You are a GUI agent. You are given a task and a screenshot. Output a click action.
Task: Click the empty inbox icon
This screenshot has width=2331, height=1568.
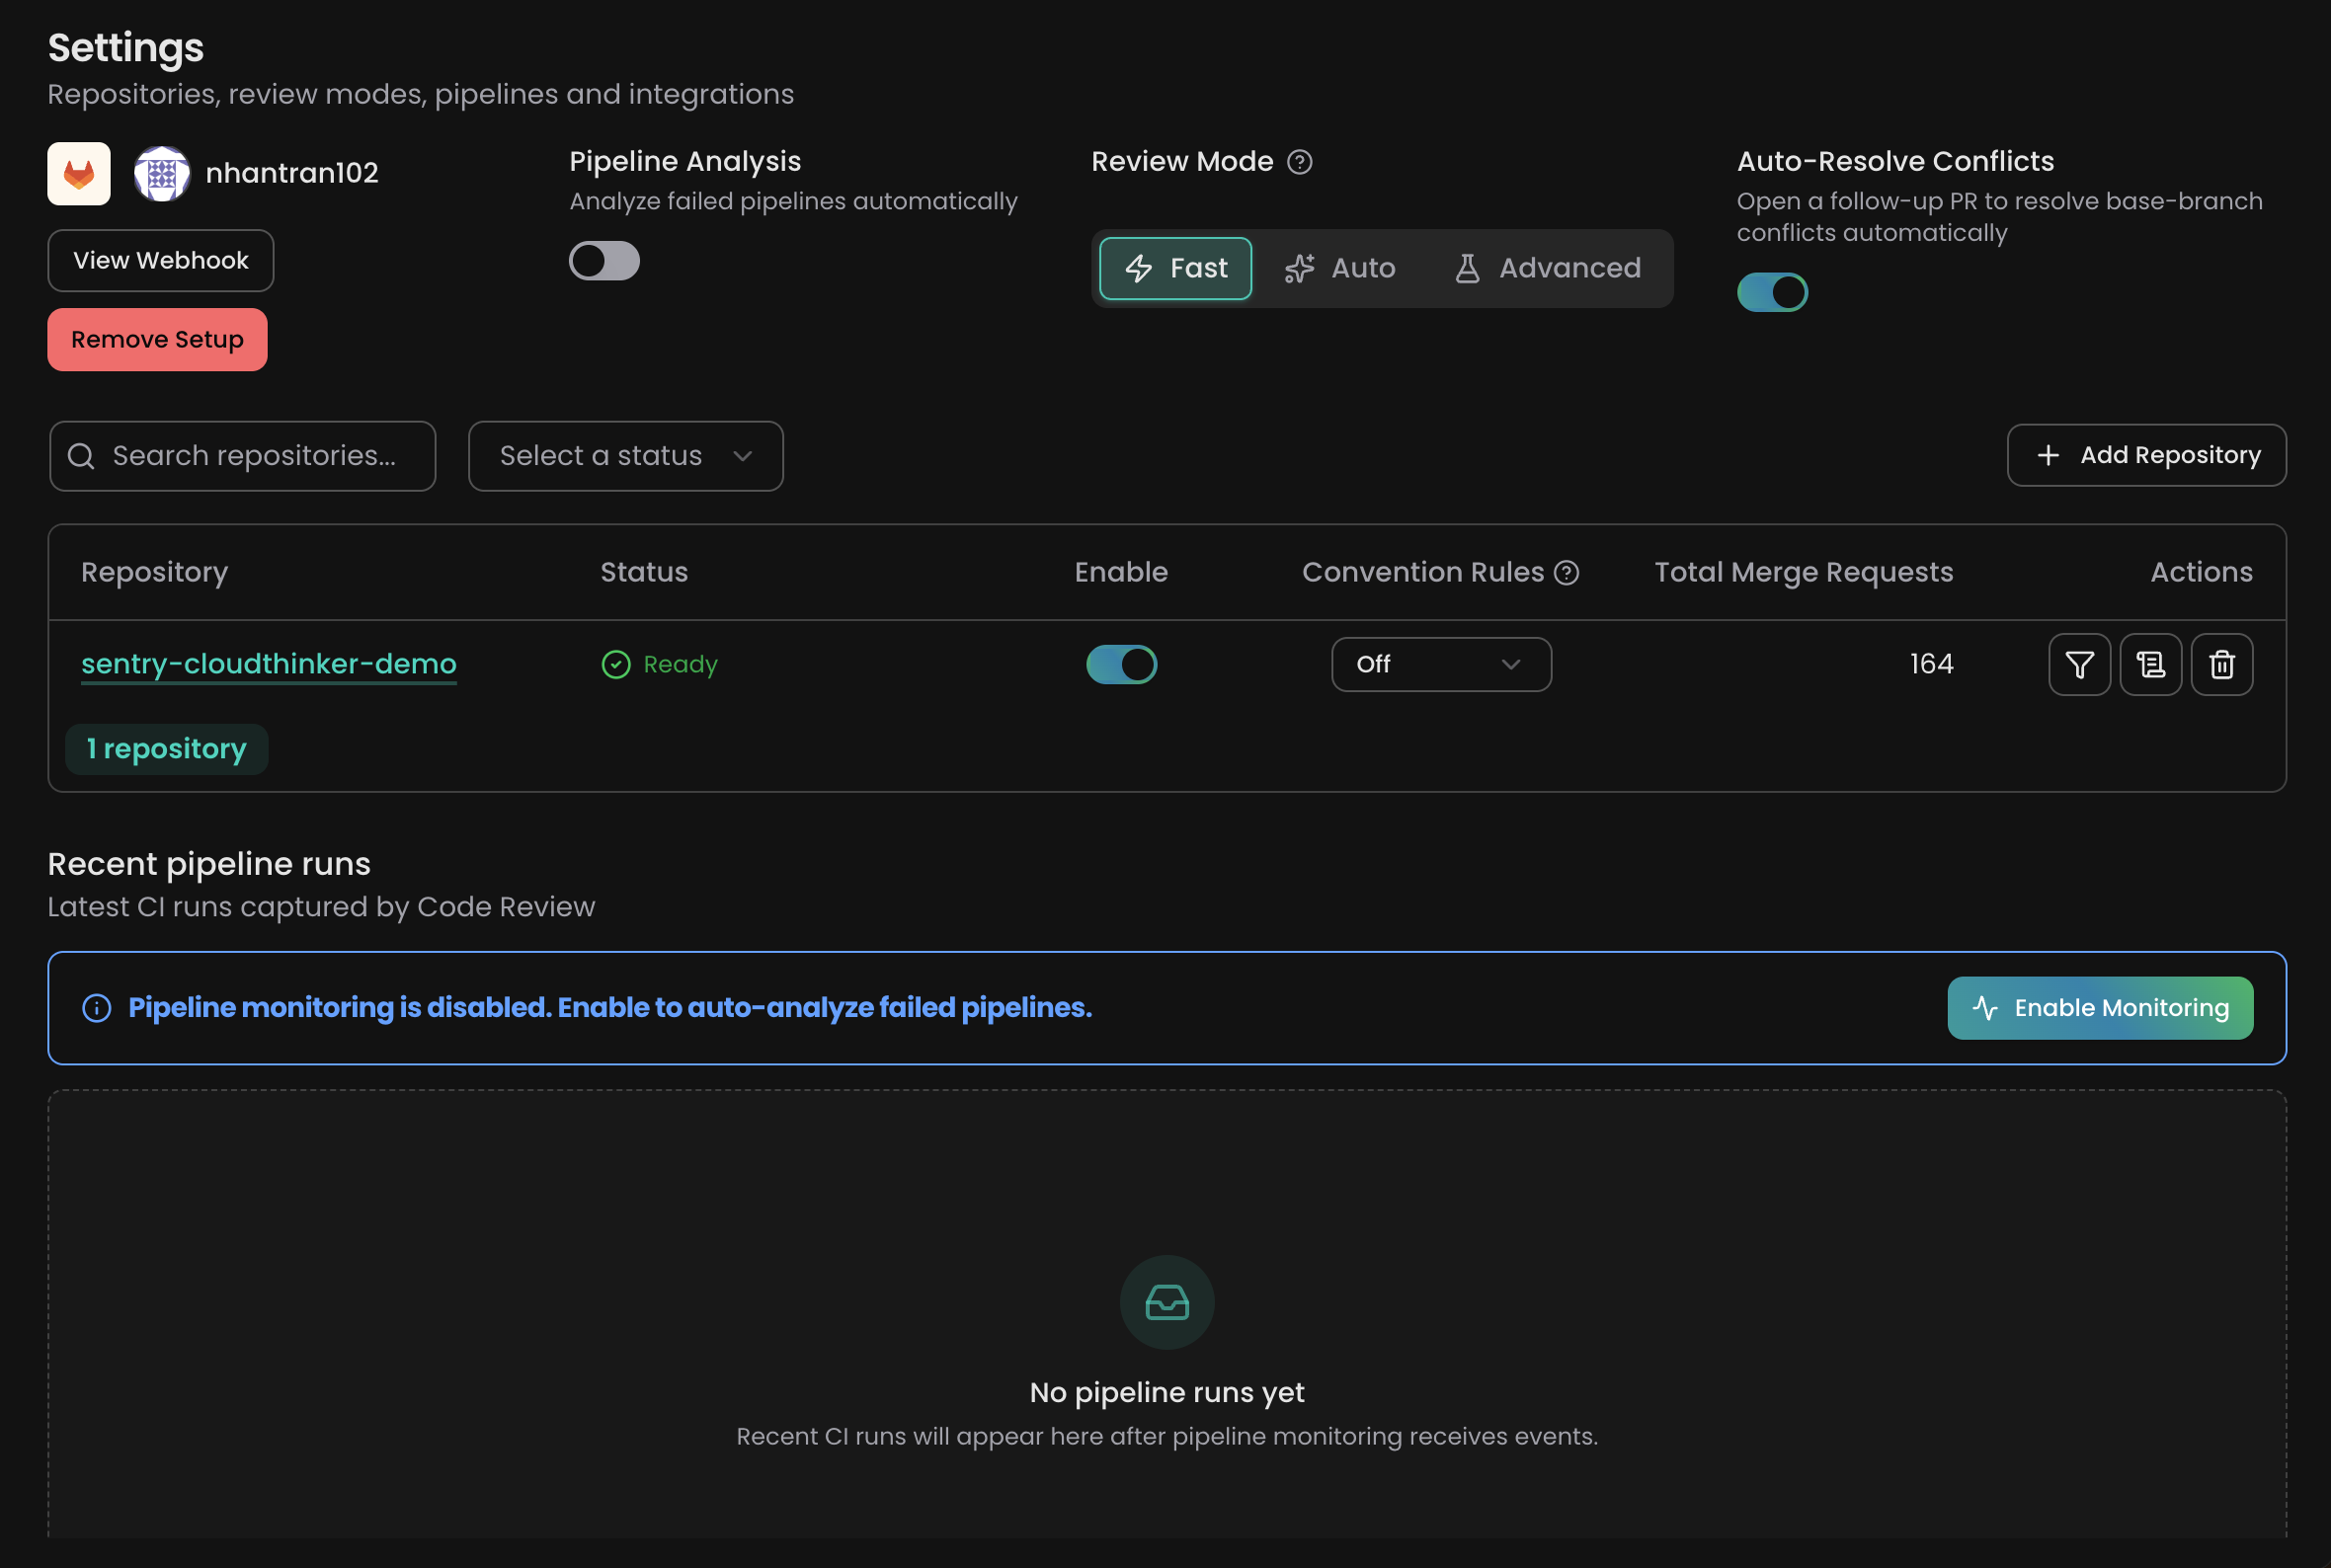coord(1167,1303)
